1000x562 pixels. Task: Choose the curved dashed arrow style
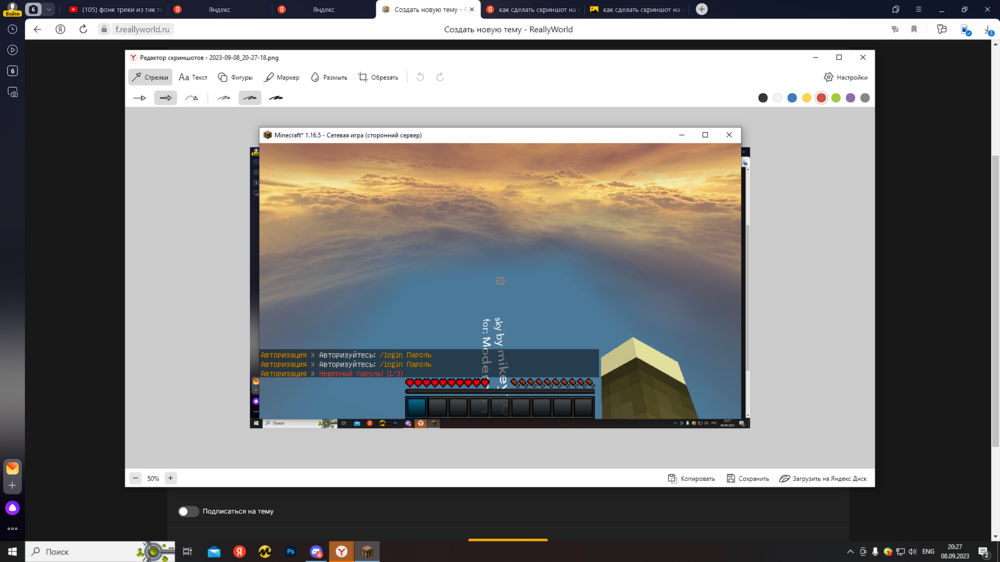(x=191, y=98)
